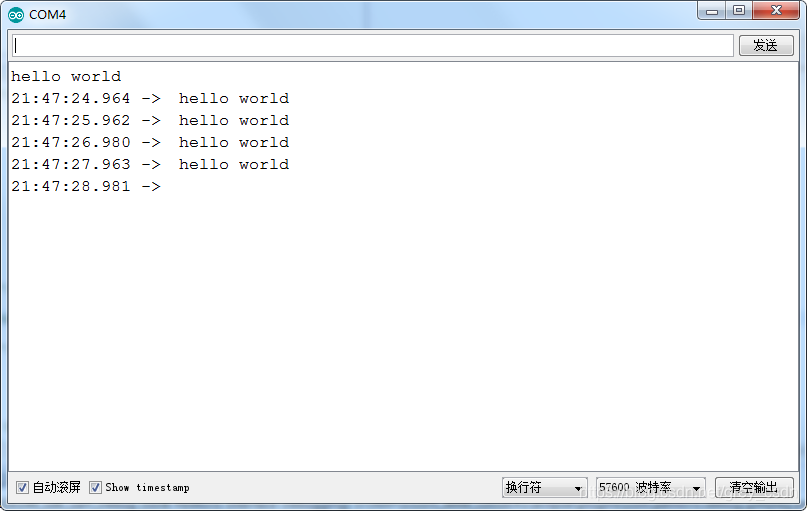807x511 pixels.
Task: Click the first untimestamped hello world line
Action: (x=66, y=77)
